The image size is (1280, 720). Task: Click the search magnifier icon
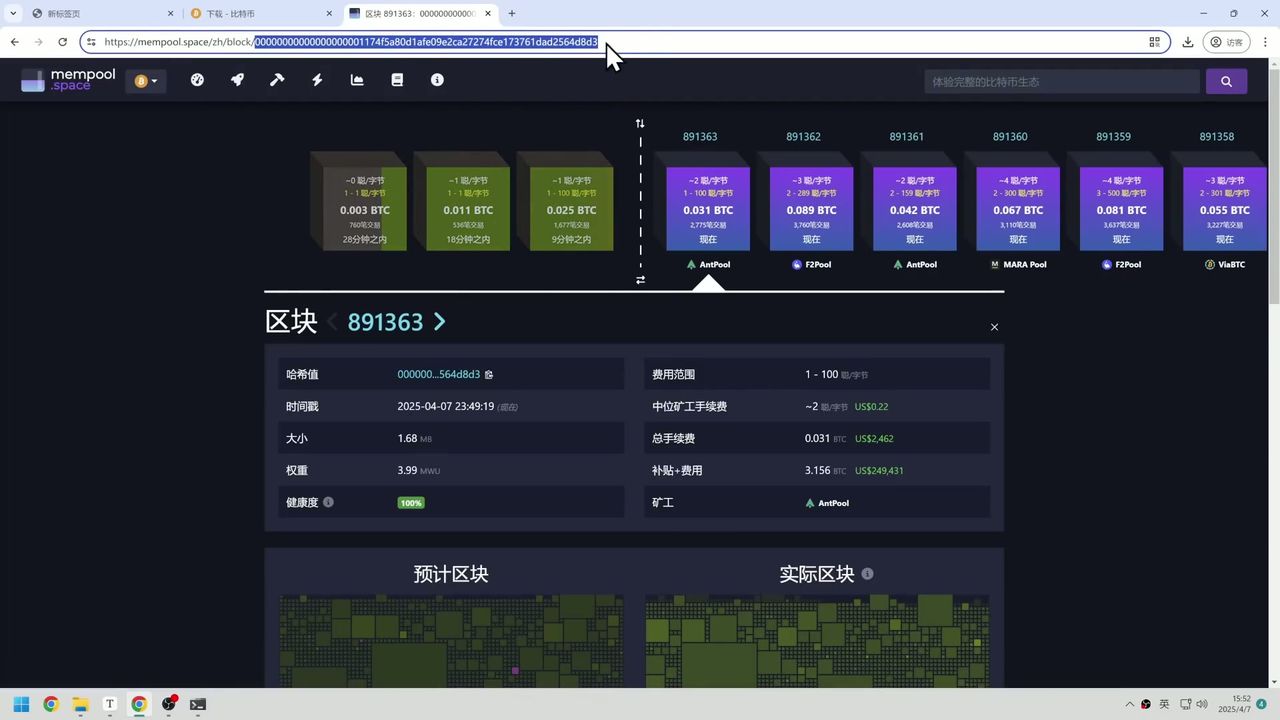(x=1226, y=81)
